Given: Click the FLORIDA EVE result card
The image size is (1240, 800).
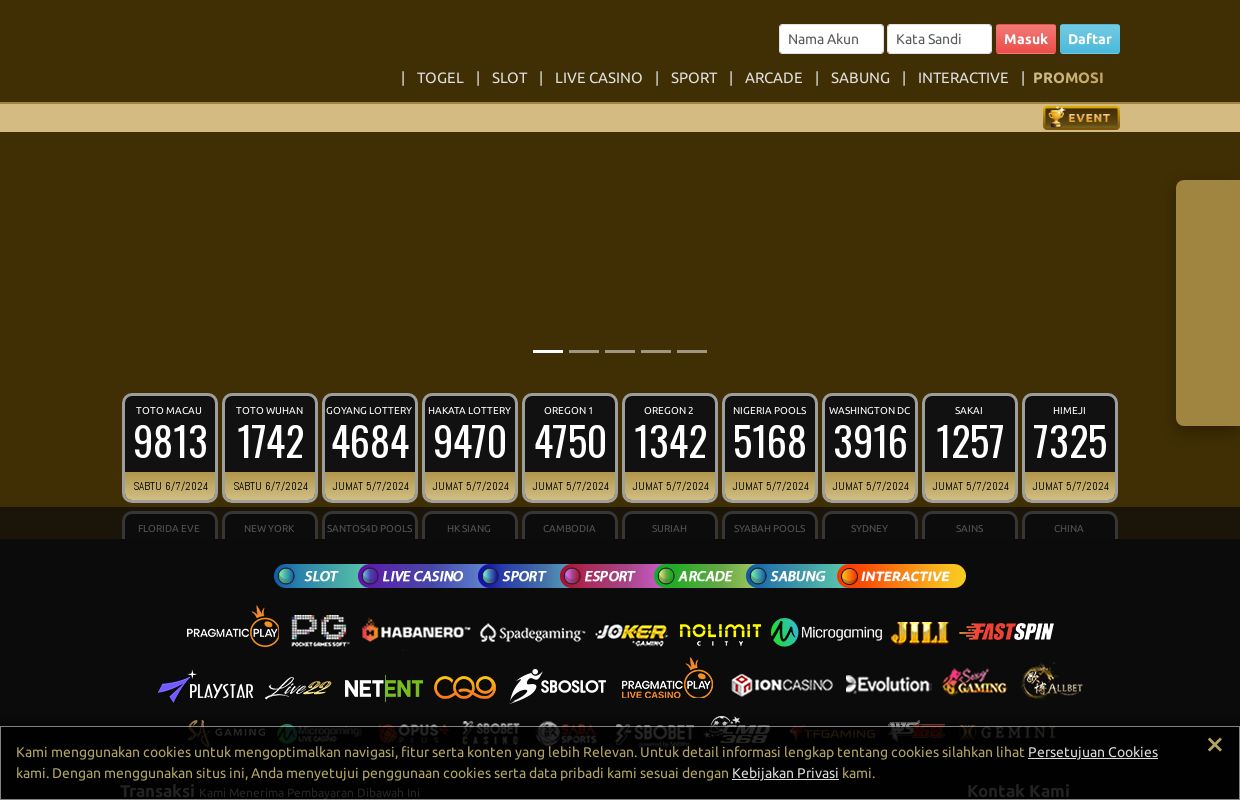Looking at the screenshot, I should click(x=170, y=526).
